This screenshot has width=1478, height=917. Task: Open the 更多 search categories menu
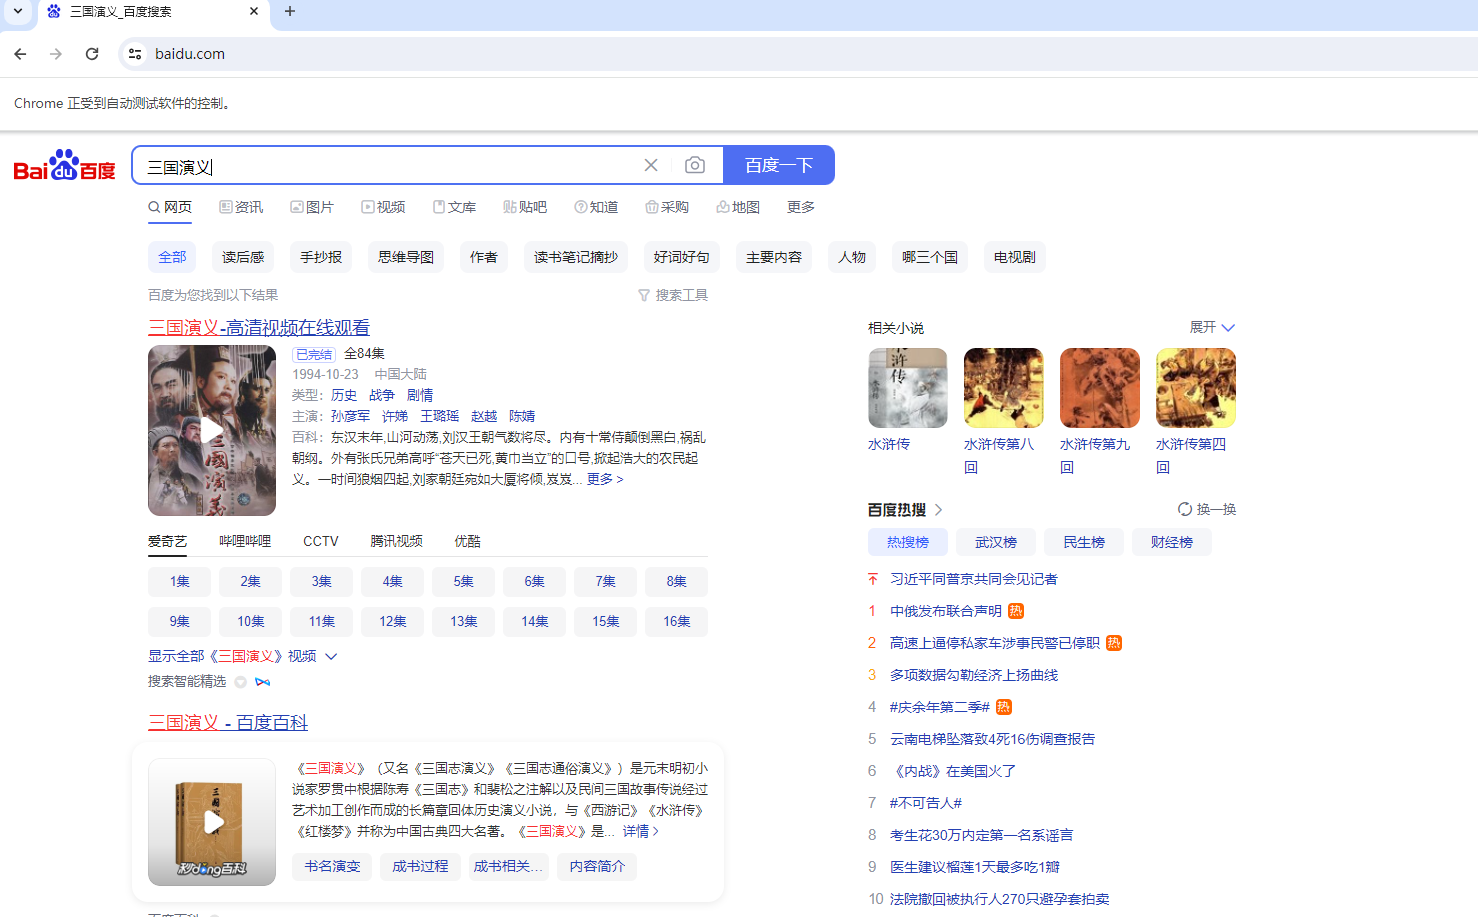click(801, 207)
